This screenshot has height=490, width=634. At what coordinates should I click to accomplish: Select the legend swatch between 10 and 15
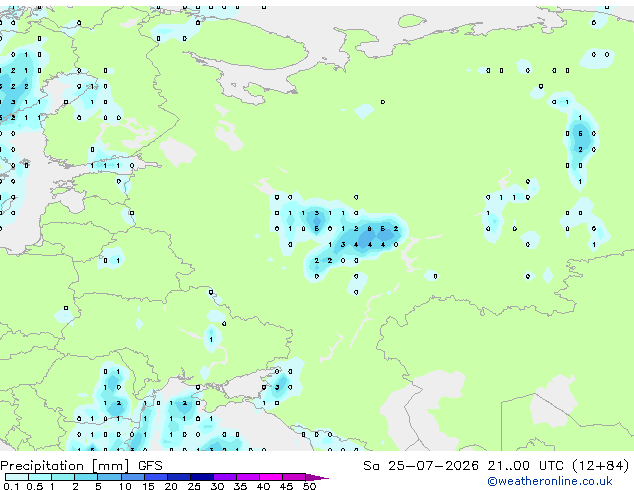(132, 477)
